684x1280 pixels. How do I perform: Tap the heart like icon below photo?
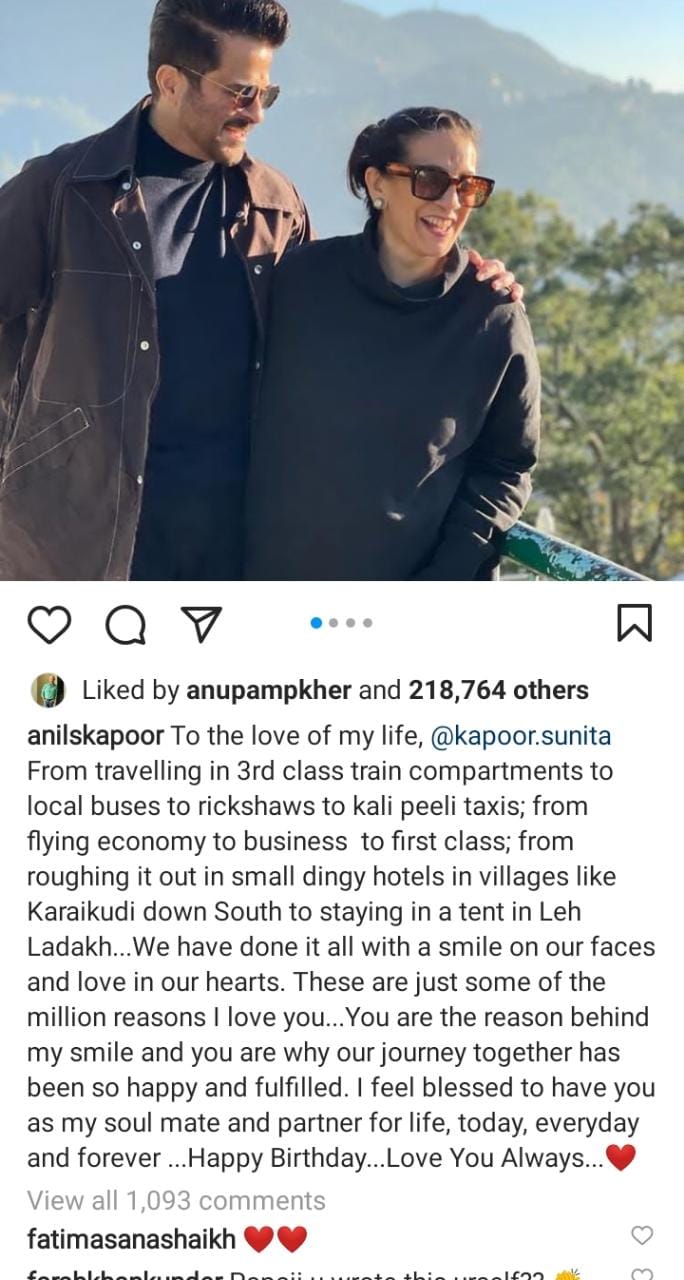[x=49, y=624]
